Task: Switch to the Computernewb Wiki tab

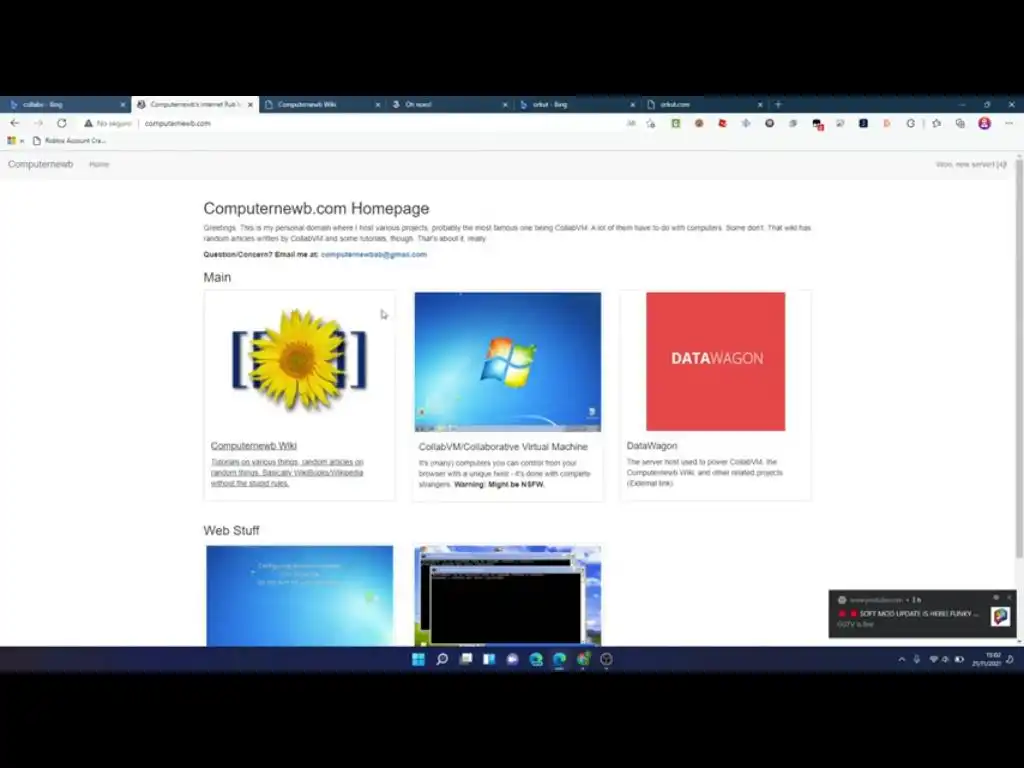Action: pyautogui.click(x=323, y=104)
